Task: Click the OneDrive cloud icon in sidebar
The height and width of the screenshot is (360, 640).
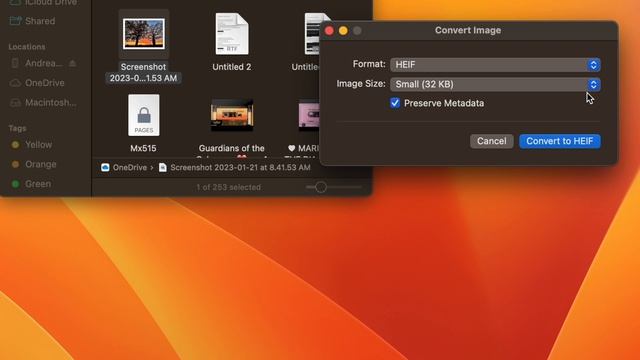Action: pos(15,83)
